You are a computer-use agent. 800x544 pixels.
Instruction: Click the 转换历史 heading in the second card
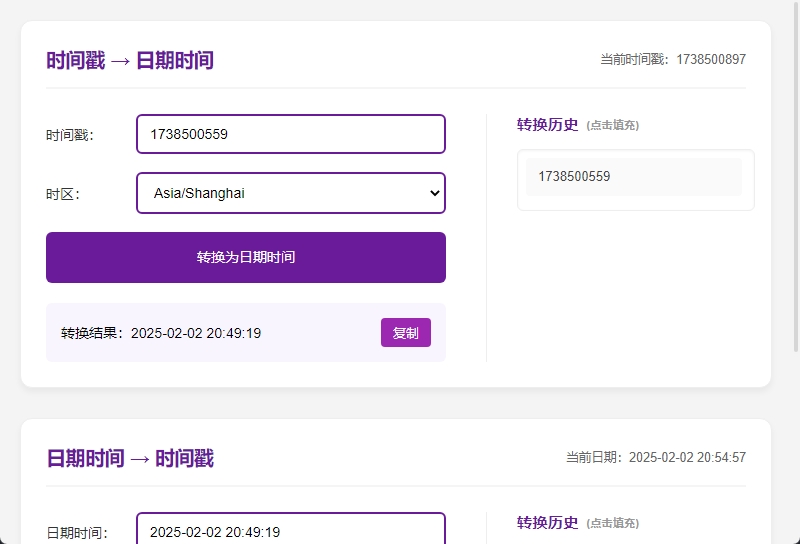pyautogui.click(x=547, y=523)
